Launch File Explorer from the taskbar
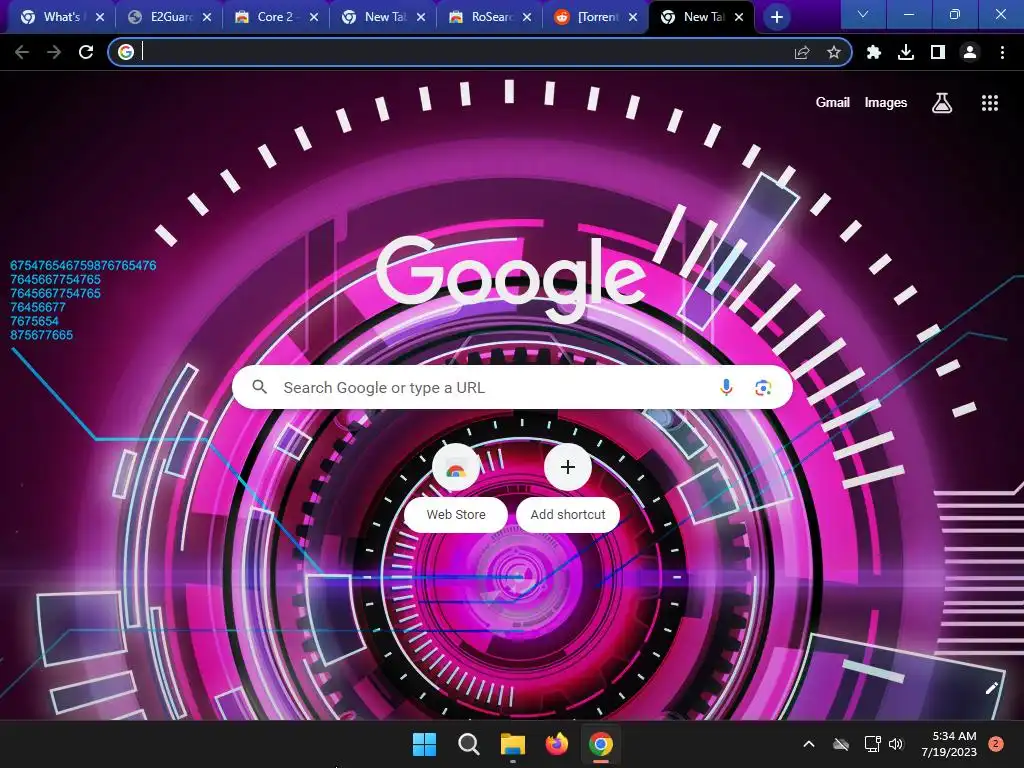Image resolution: width=1024 pixels, height=768 pixels. pos(513,744)
